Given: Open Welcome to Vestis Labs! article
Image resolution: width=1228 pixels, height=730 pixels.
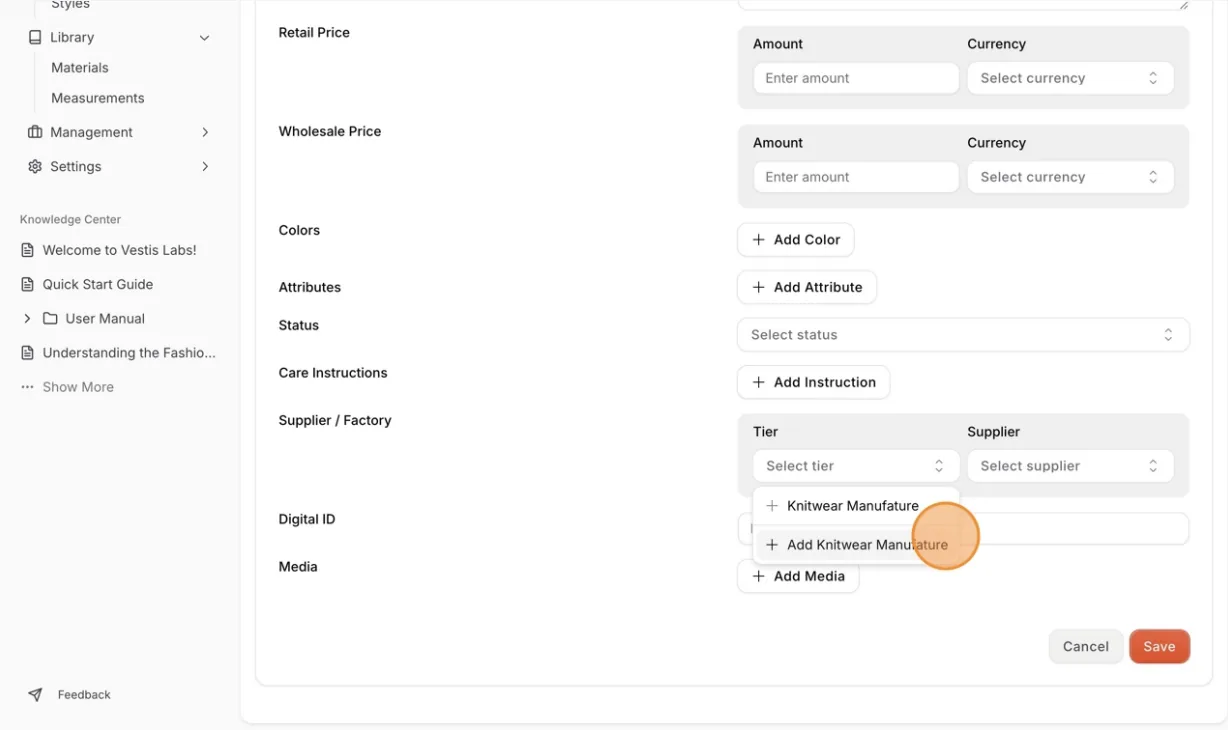Looking at the screenshot, I should (119, 250).
